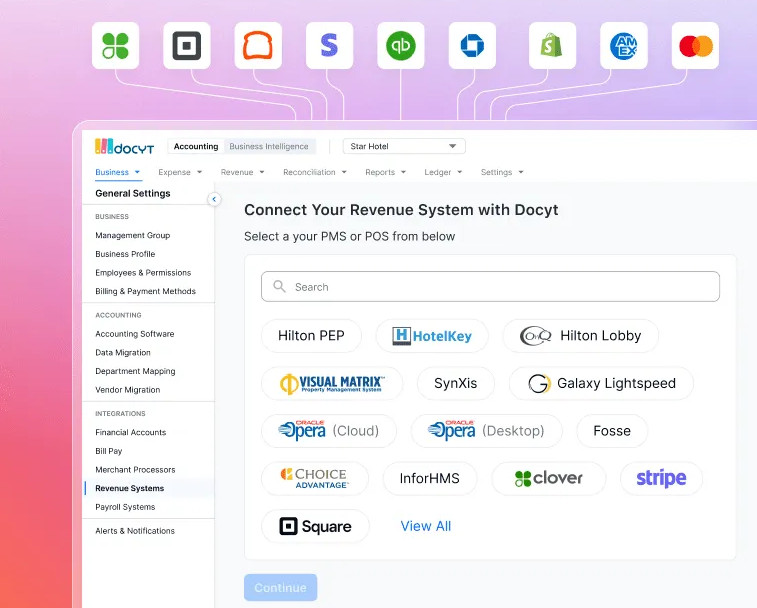Image resolution: width=757 pixels, height=608 pixels.
Task: Click the Mastercard icon tile
Action: pyautogui.click(x=695, y=46)
